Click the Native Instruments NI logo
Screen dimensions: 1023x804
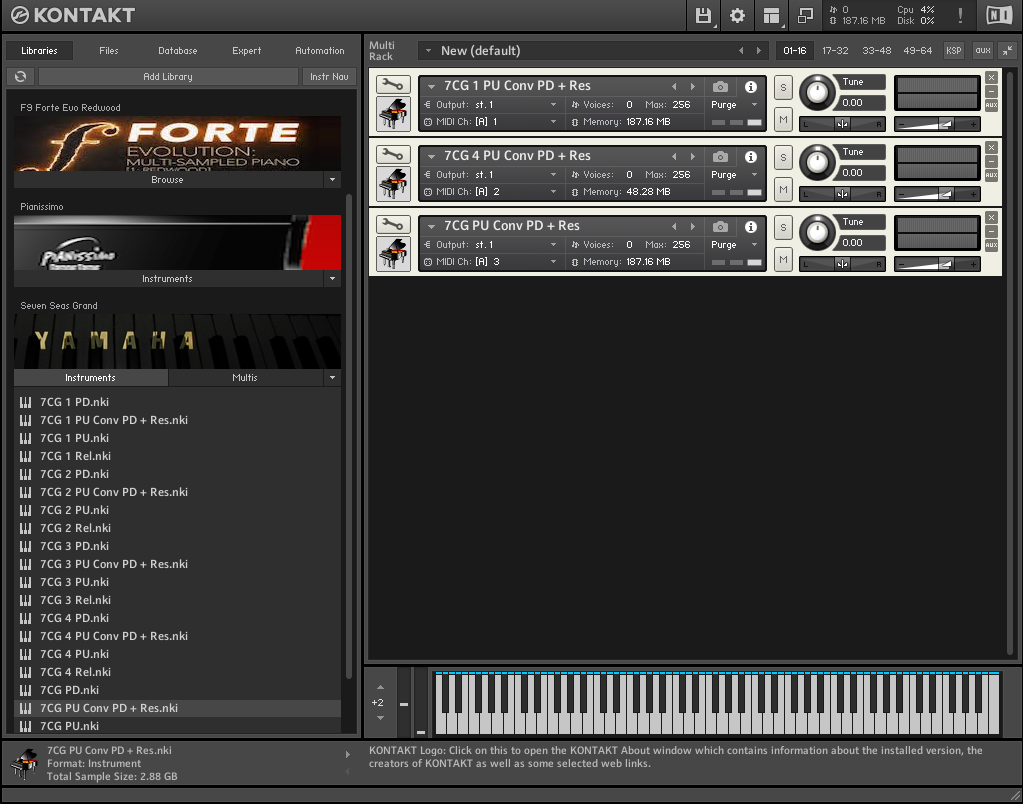click(999, 15)
